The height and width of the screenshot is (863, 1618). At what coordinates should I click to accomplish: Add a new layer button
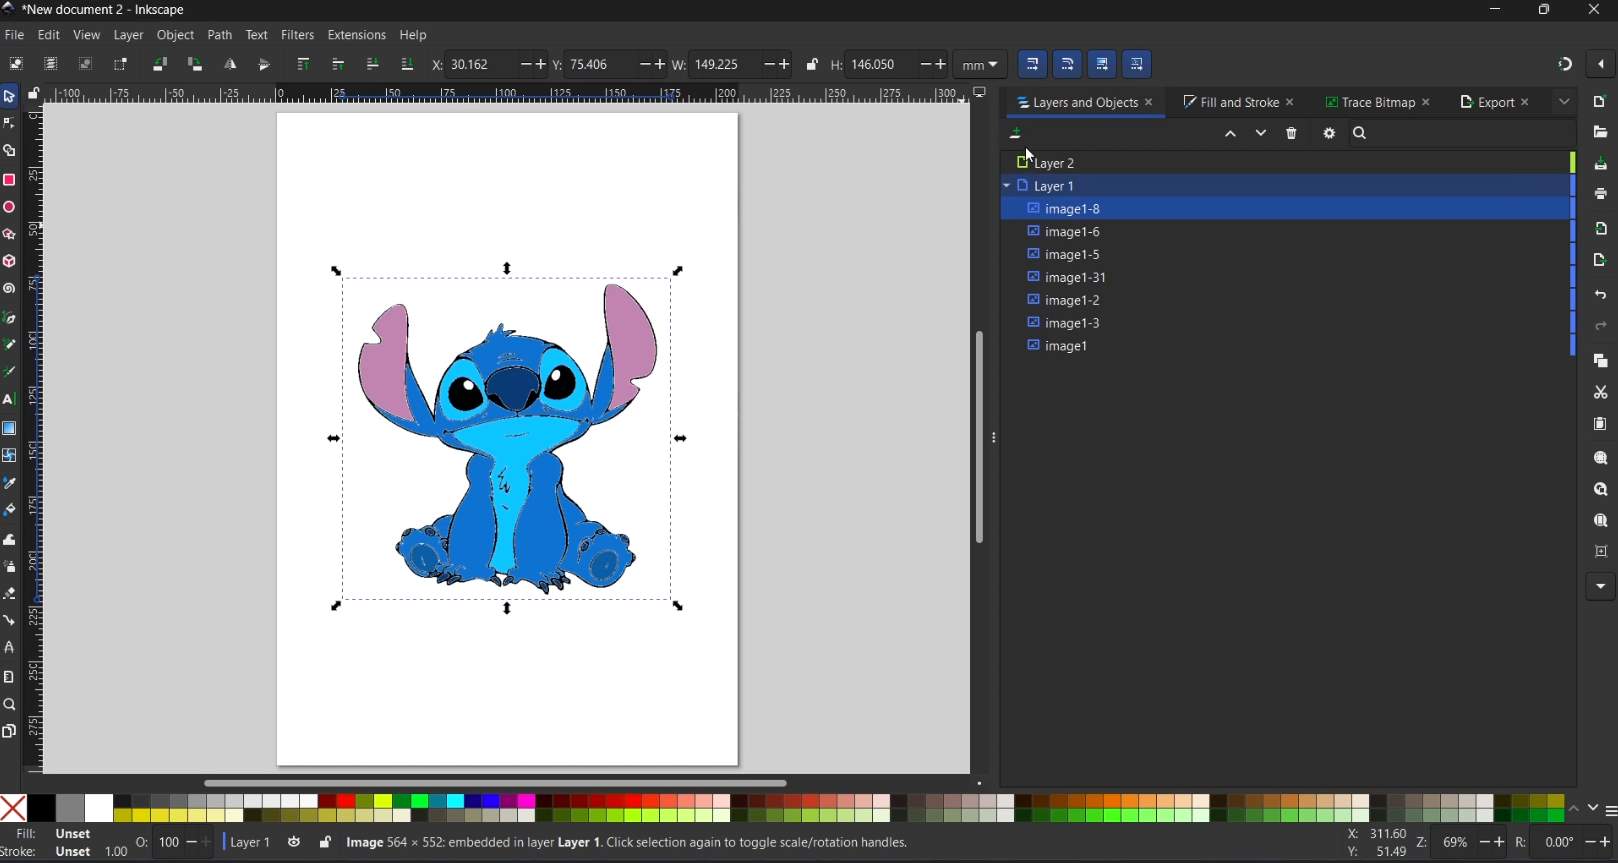click(1016, 134)
